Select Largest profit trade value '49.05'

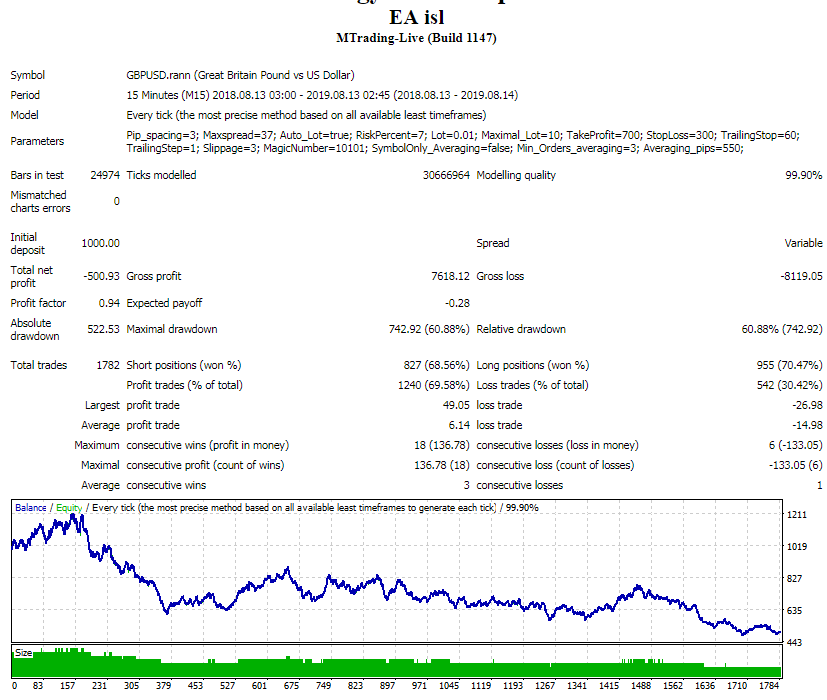tap(456, 405)
